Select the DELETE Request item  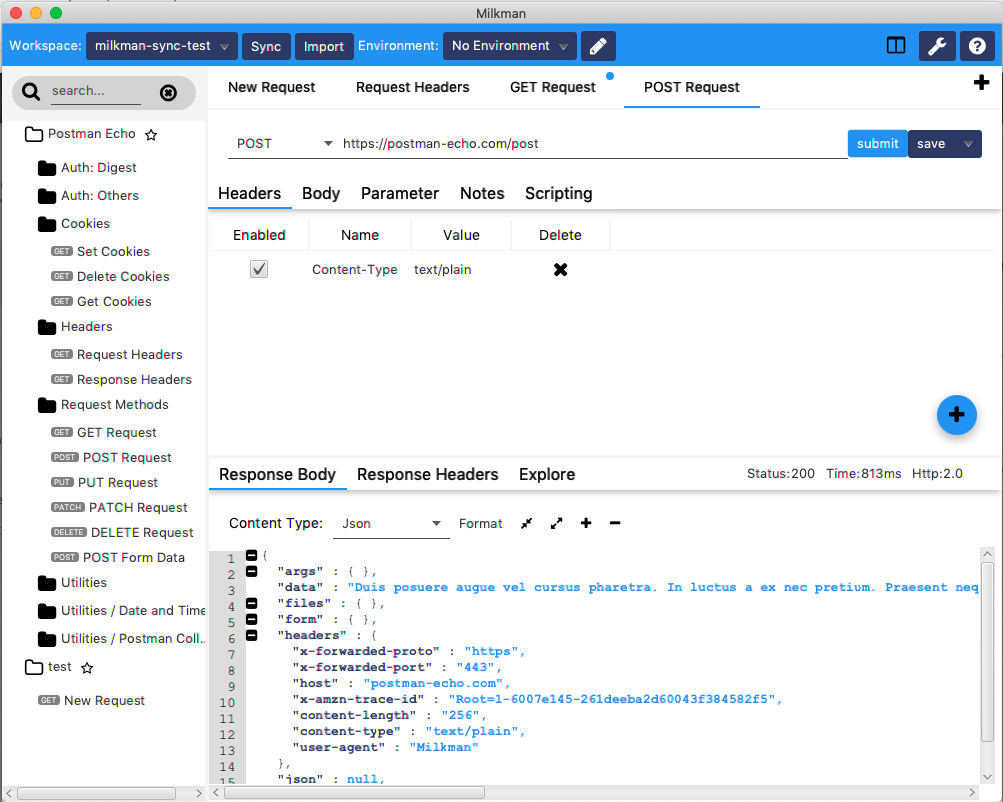point(122,533)
